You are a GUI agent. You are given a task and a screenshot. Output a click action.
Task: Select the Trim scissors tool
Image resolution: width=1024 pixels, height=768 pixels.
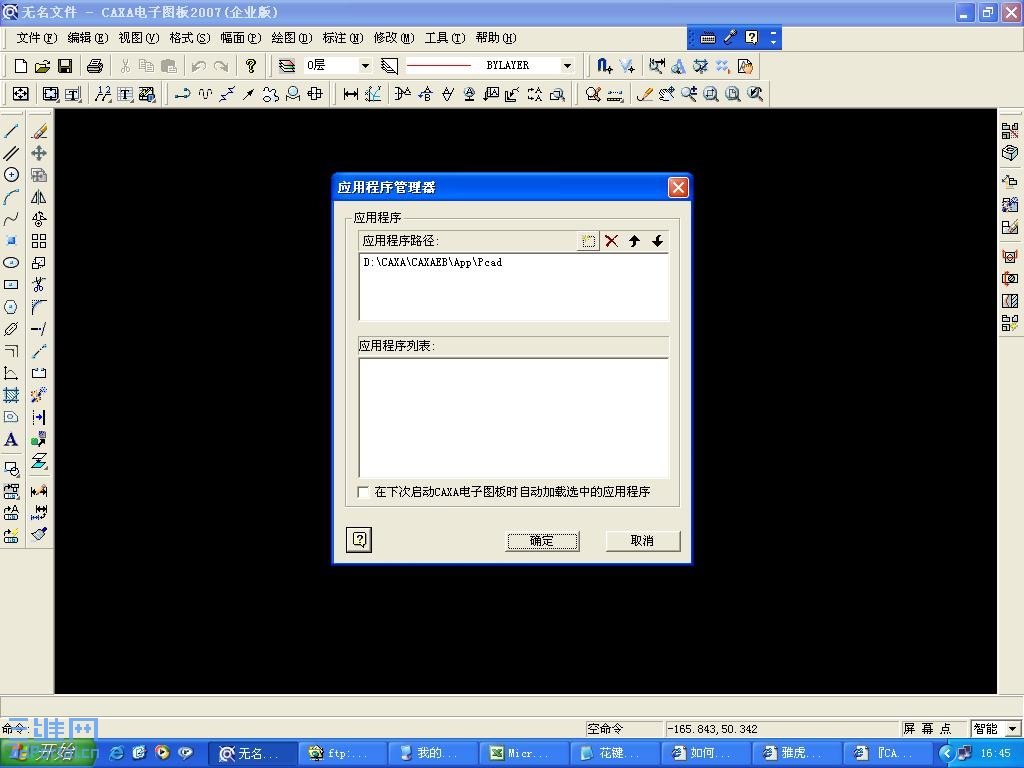coord(39,285)
